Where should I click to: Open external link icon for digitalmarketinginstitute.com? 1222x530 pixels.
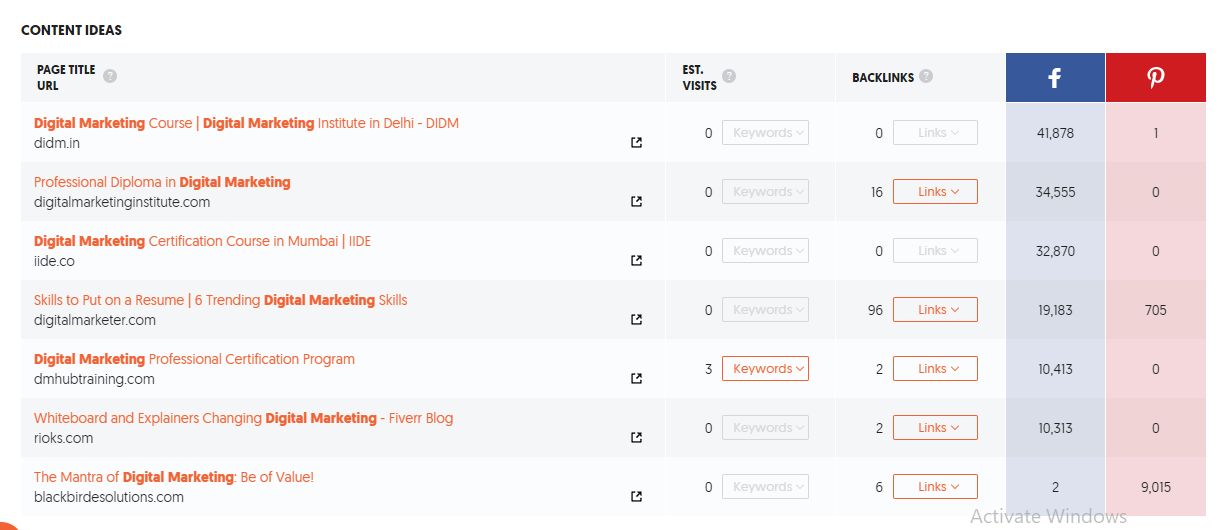click(x=637, y=202)
